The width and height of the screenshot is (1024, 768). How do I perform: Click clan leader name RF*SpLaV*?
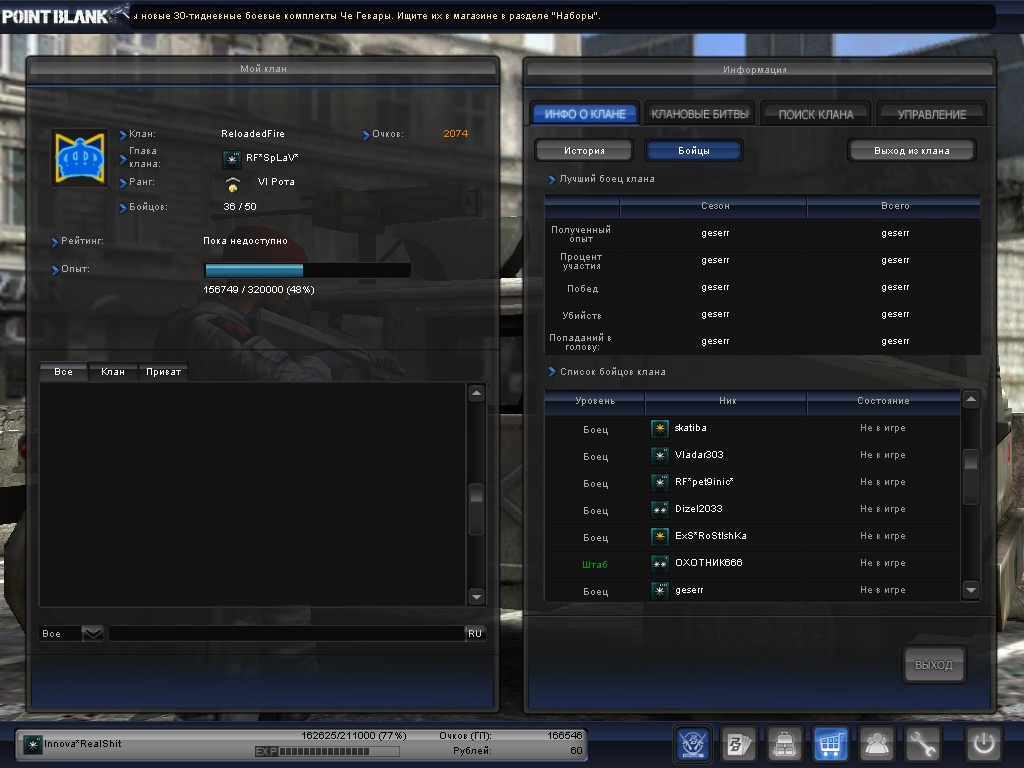[x=272, y=157]
